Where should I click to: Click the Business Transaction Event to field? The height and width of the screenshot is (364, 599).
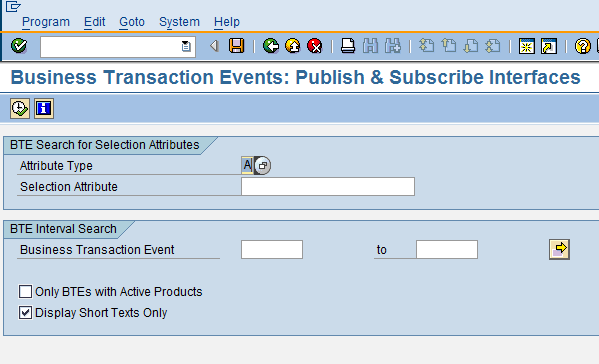(x=447, y=249)
